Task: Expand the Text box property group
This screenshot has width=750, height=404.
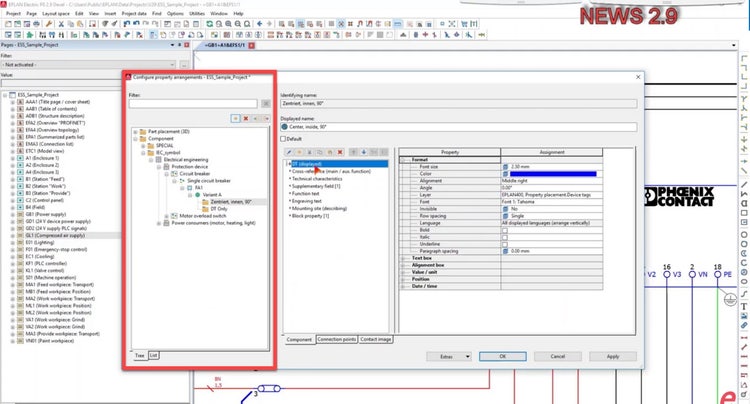Action: pyautogui.click(x=402, y=257)
